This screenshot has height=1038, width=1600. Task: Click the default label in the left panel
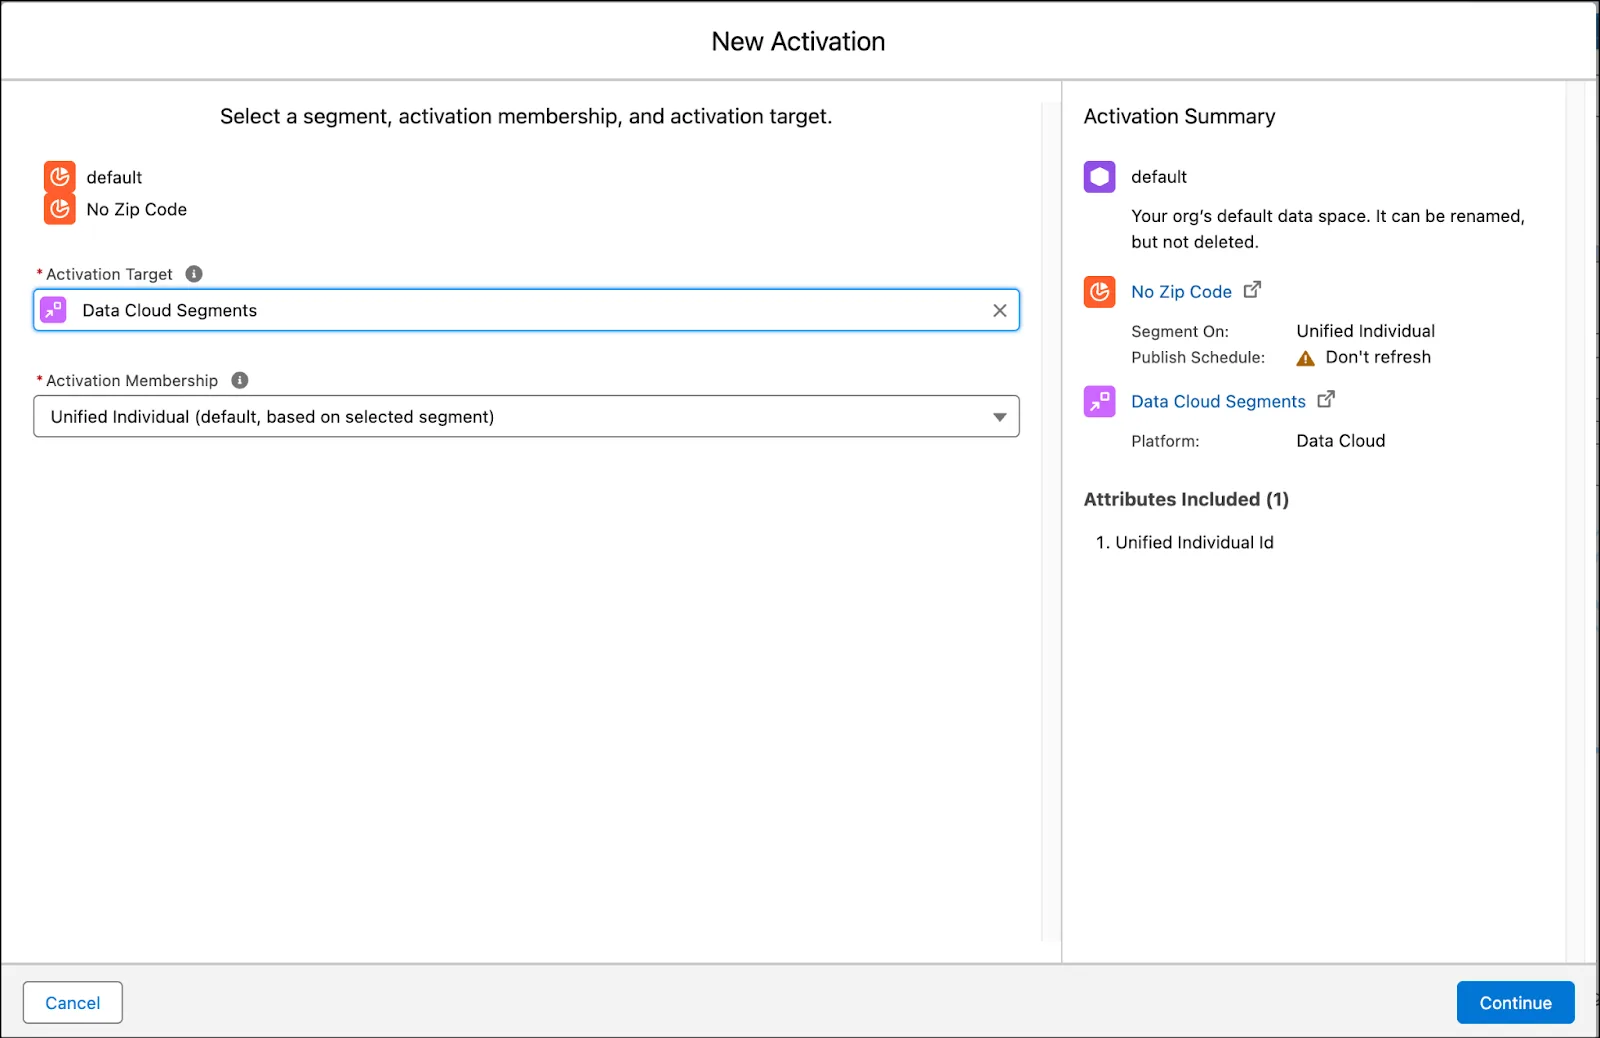(114, 177)
